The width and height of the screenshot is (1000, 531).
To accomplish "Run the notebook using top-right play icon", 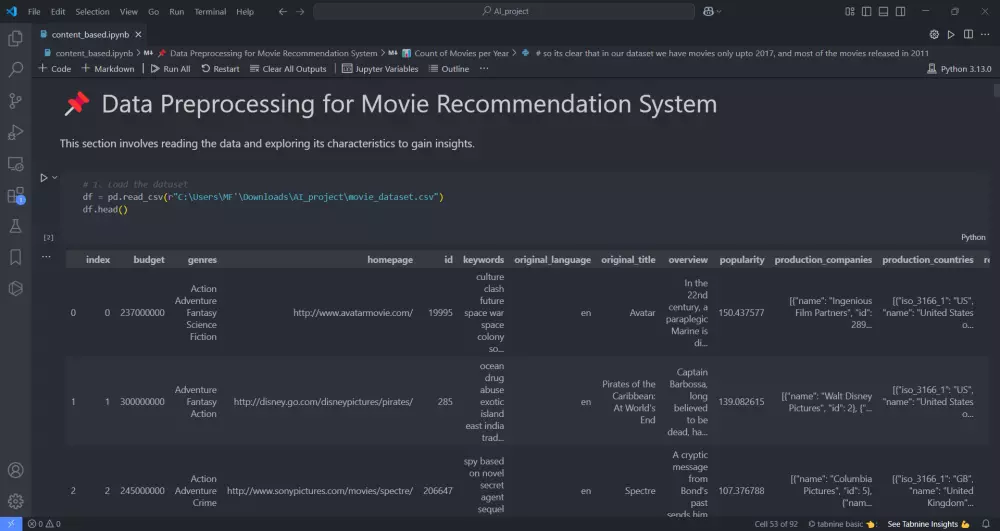I will pyautogui.click(x=951, y=34).
